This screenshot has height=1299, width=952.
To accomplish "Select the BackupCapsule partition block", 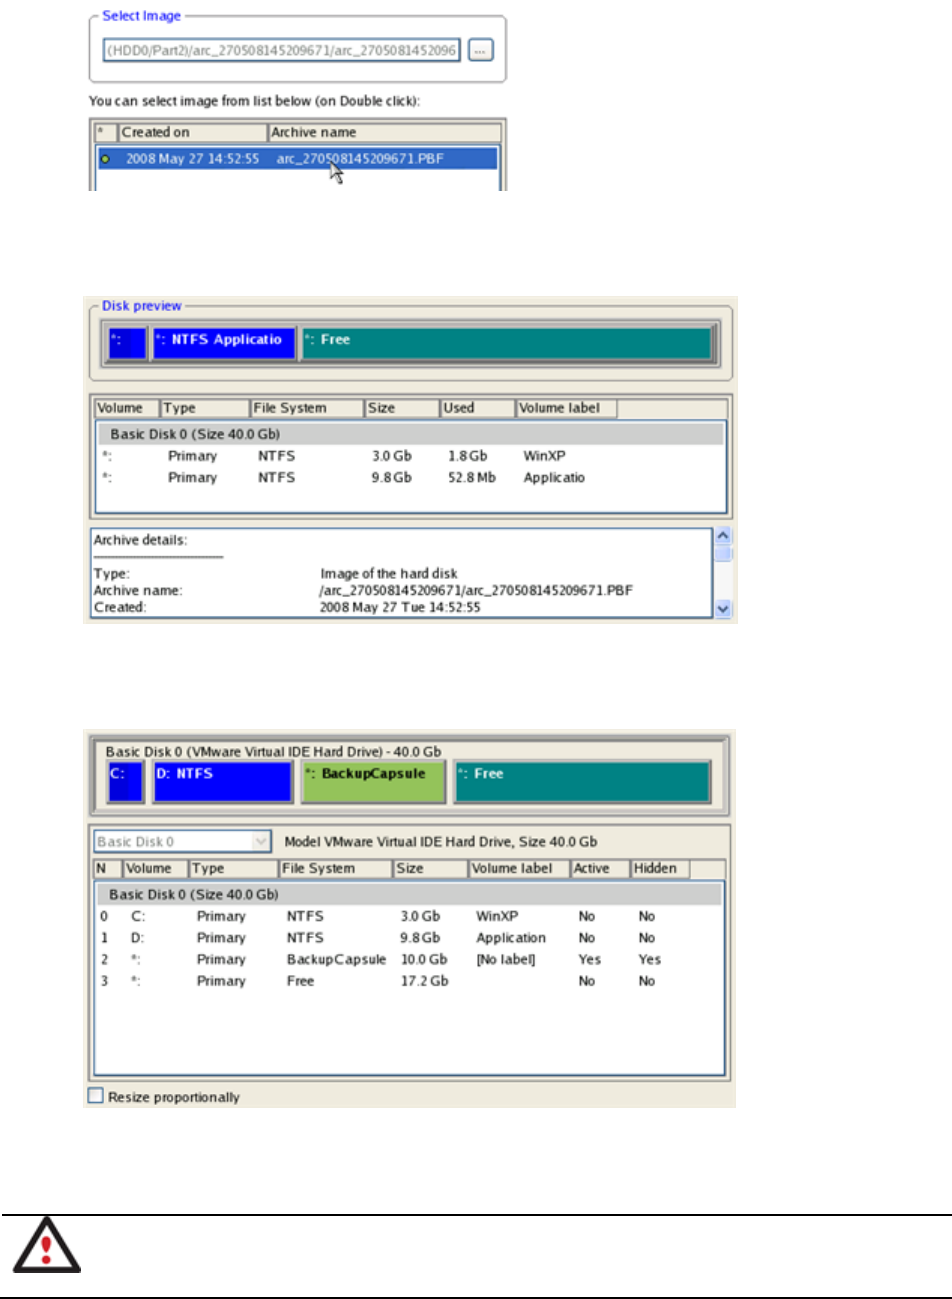I will (373, 782).
